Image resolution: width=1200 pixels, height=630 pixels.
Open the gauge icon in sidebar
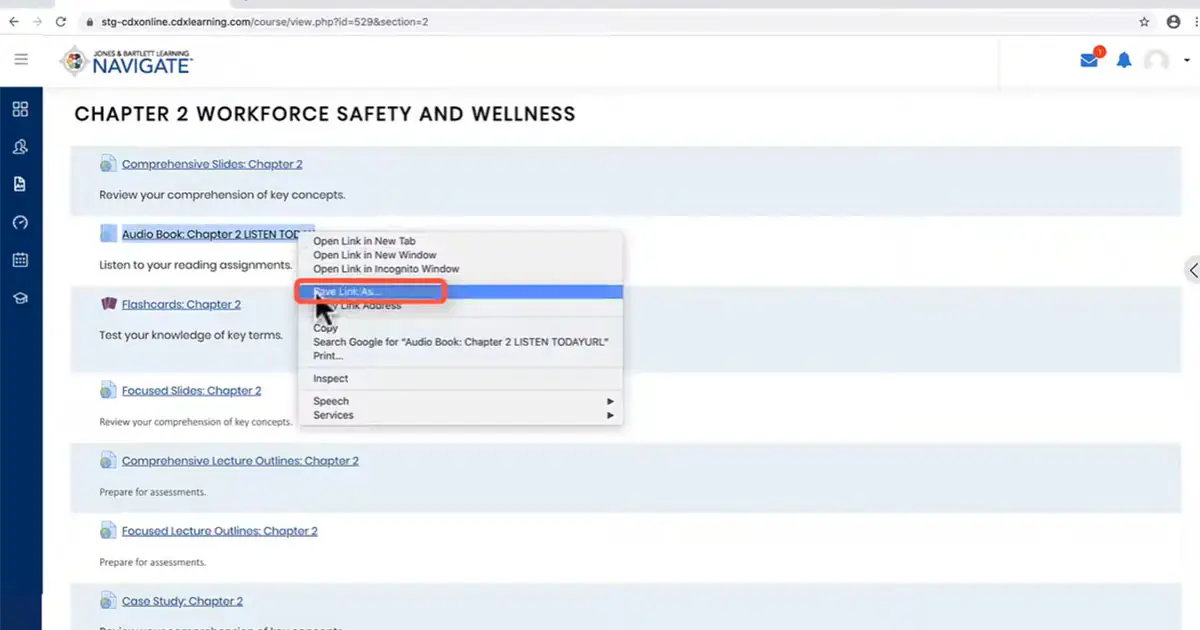[20, 222]
